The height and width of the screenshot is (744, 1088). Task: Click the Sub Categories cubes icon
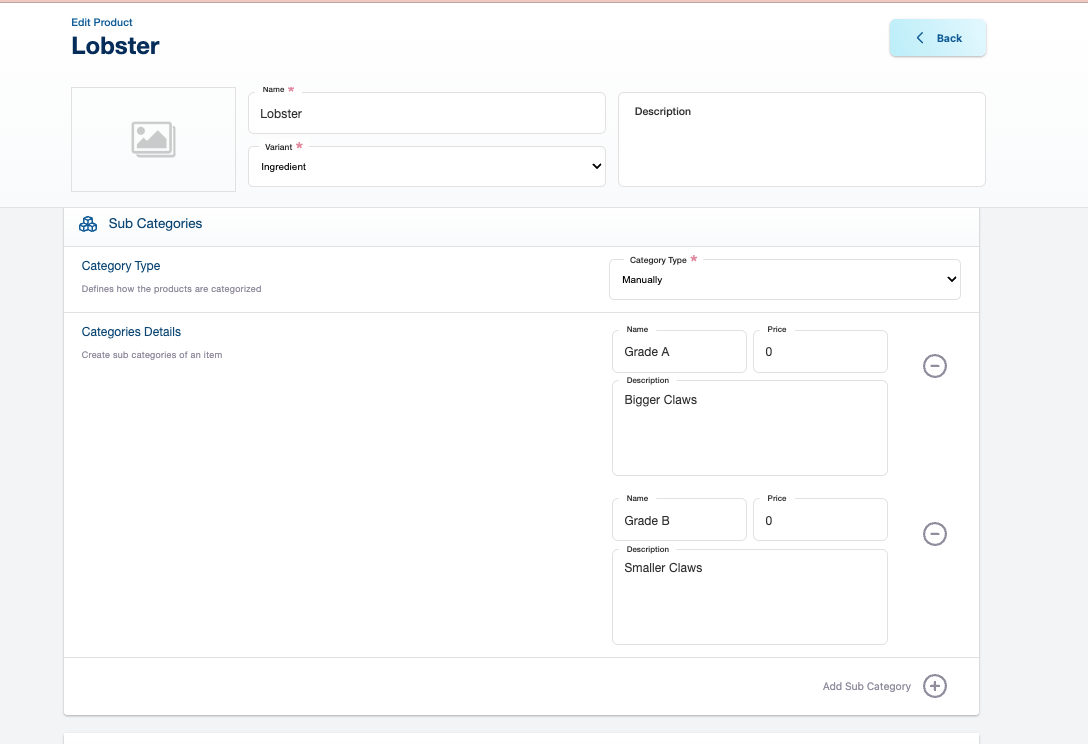[88, 224]
